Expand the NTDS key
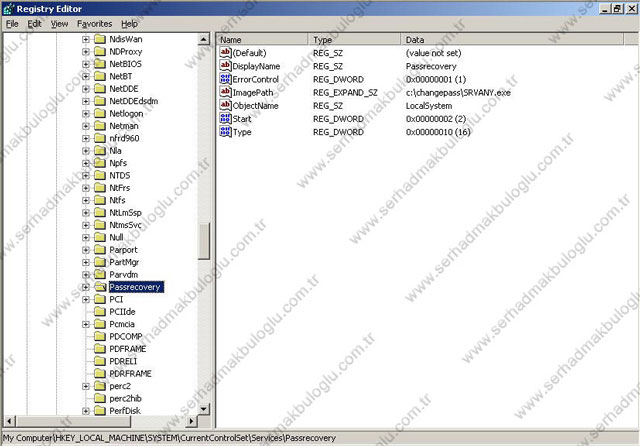The image size is (640, 446). click(86, 175)
